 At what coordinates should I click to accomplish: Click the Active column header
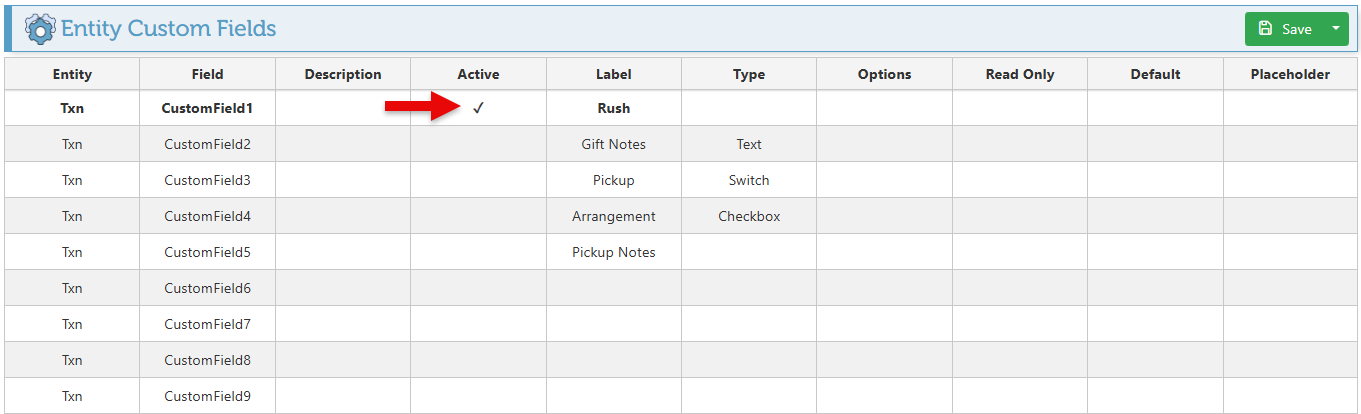pyautogui.click(x=478, y=74)
